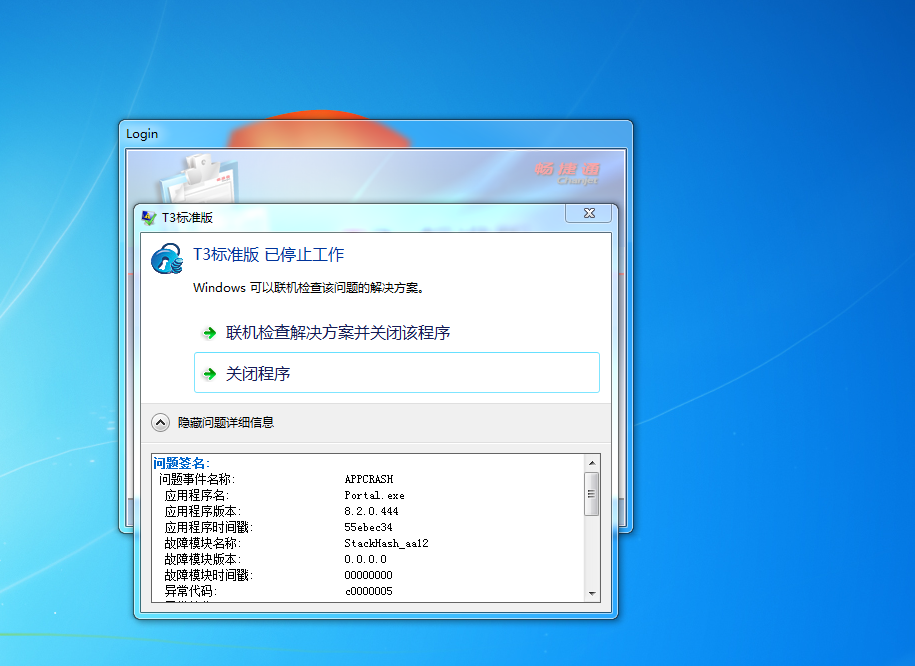The width and height of the screenshot is (915, 666).
Task: Click the Portal.exe value
Action: [x=374, y=495]
